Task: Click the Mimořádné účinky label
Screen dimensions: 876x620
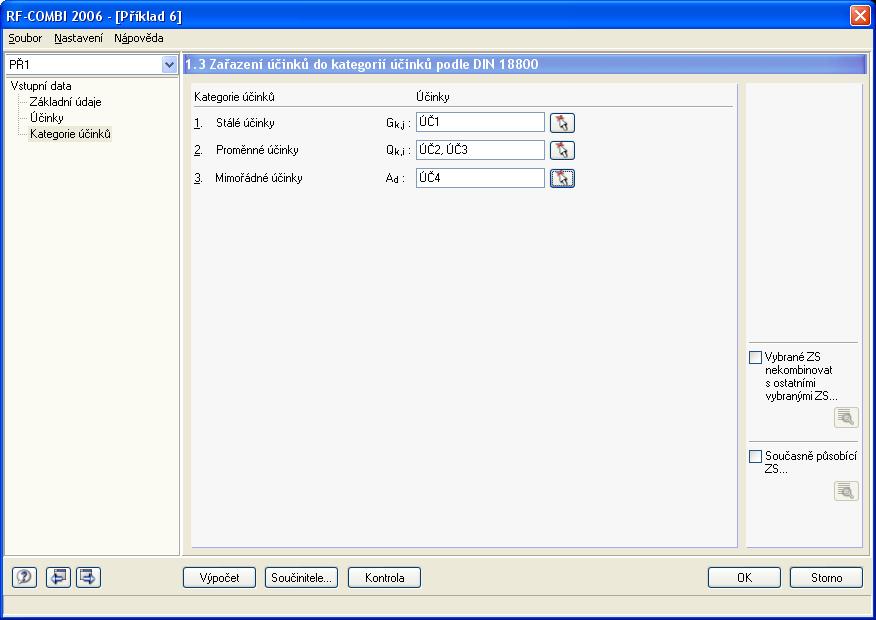Action: click(x=259, y=178)
